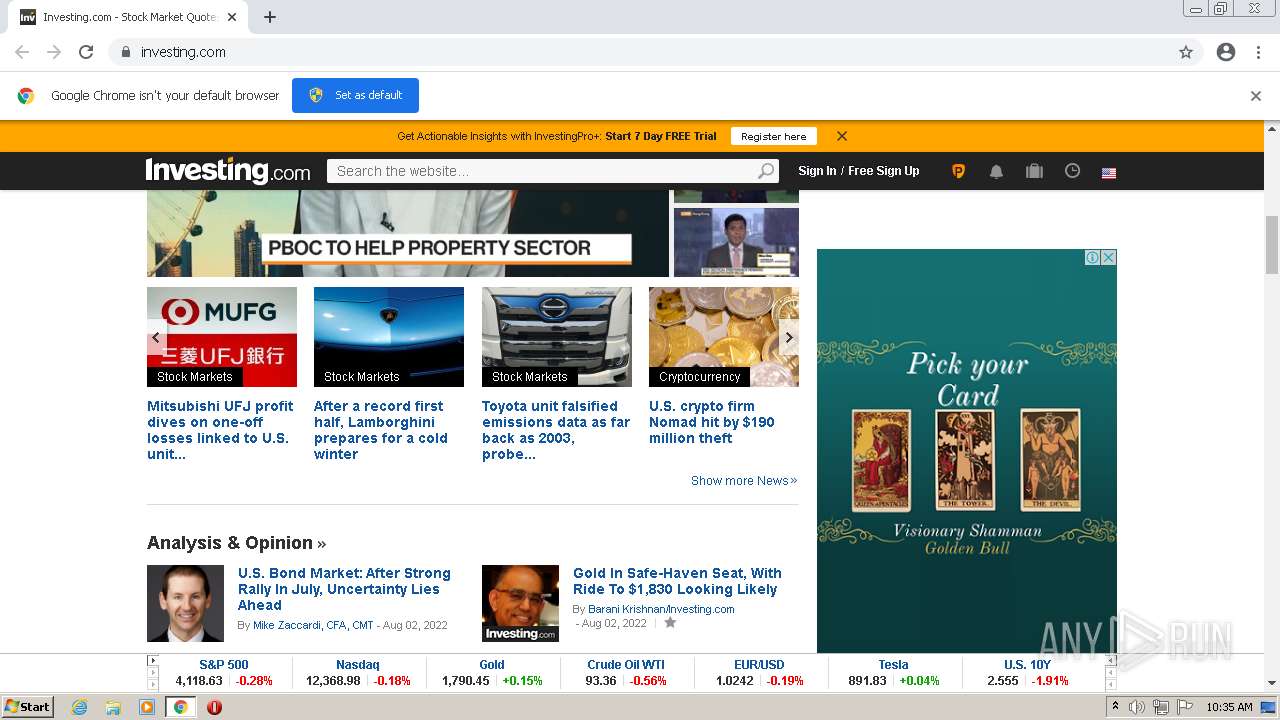Image resolution: width=1280 pixels, height=720 pixels.
Task: Open author Barani Krishnan/Investing.com profile
Action: (661, 609)
